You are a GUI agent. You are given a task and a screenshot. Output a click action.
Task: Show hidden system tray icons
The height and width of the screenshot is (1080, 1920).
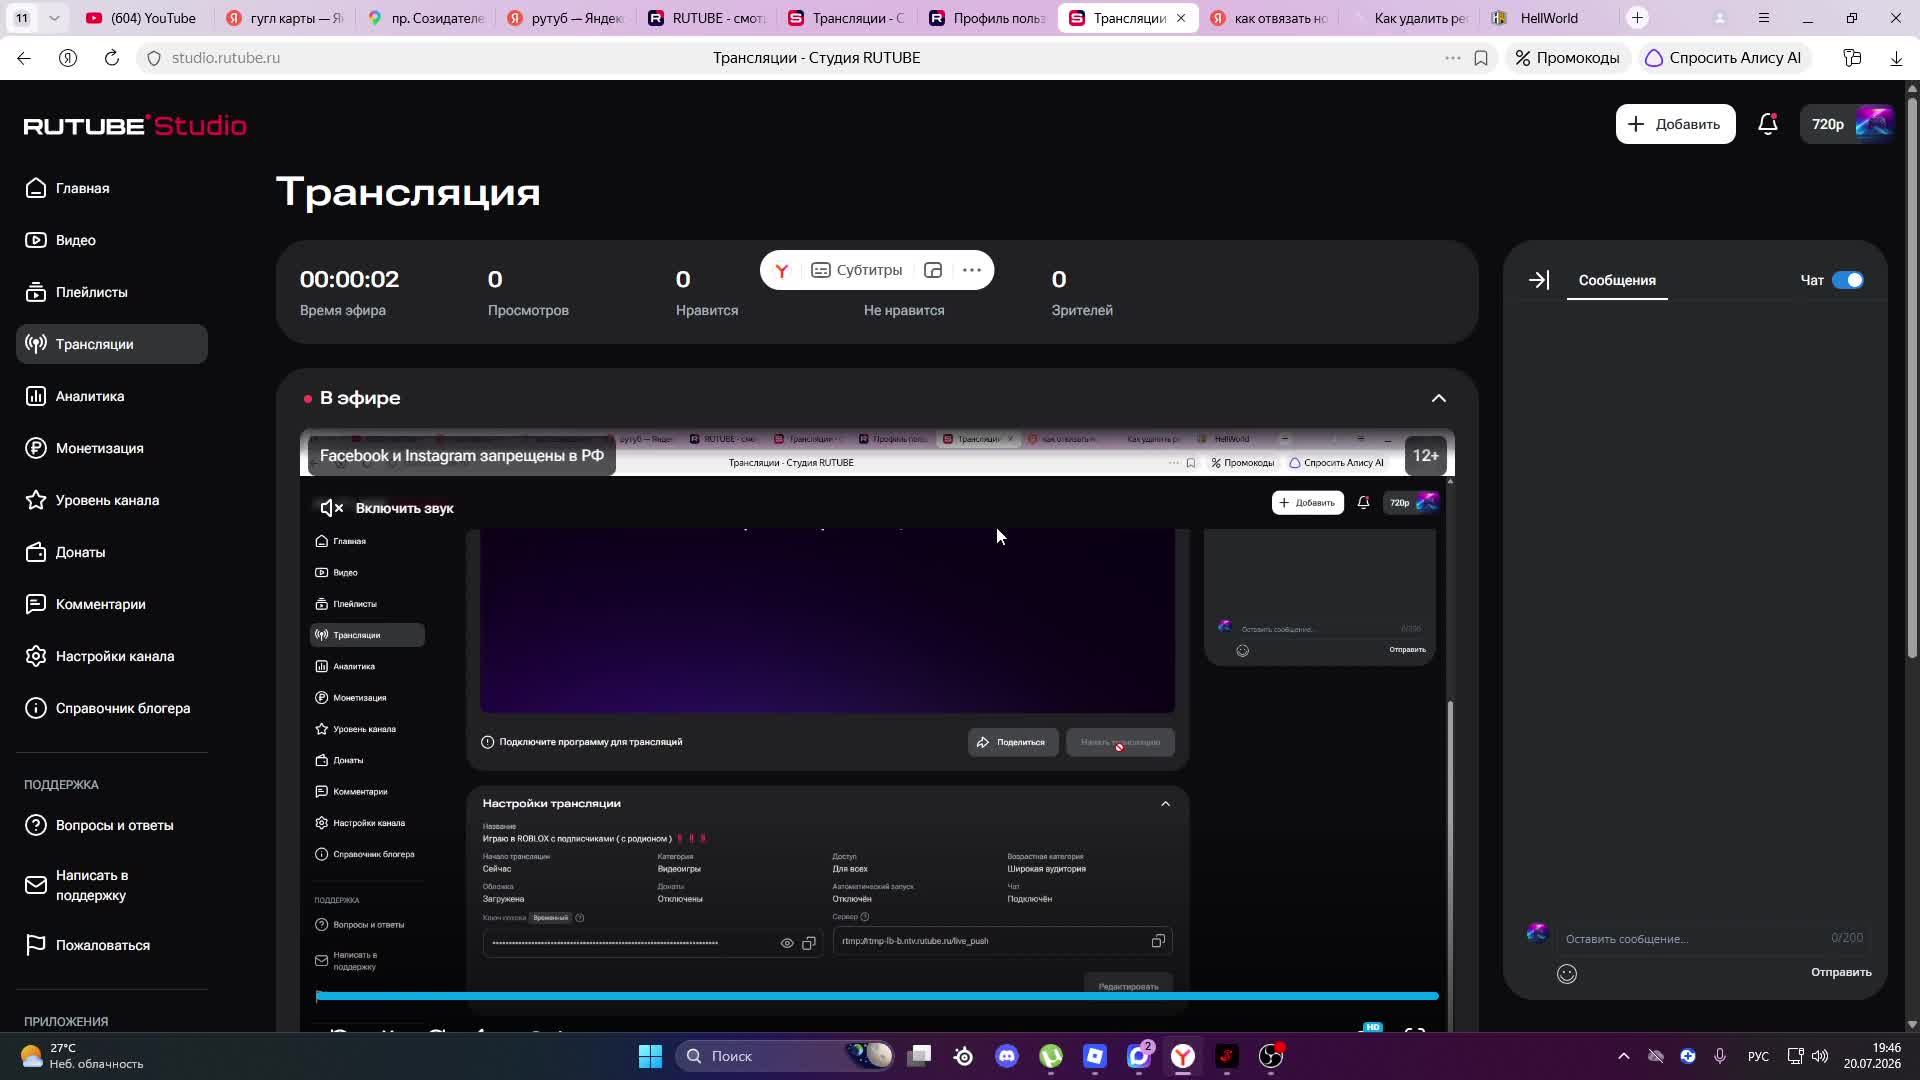(1623, 1056)
